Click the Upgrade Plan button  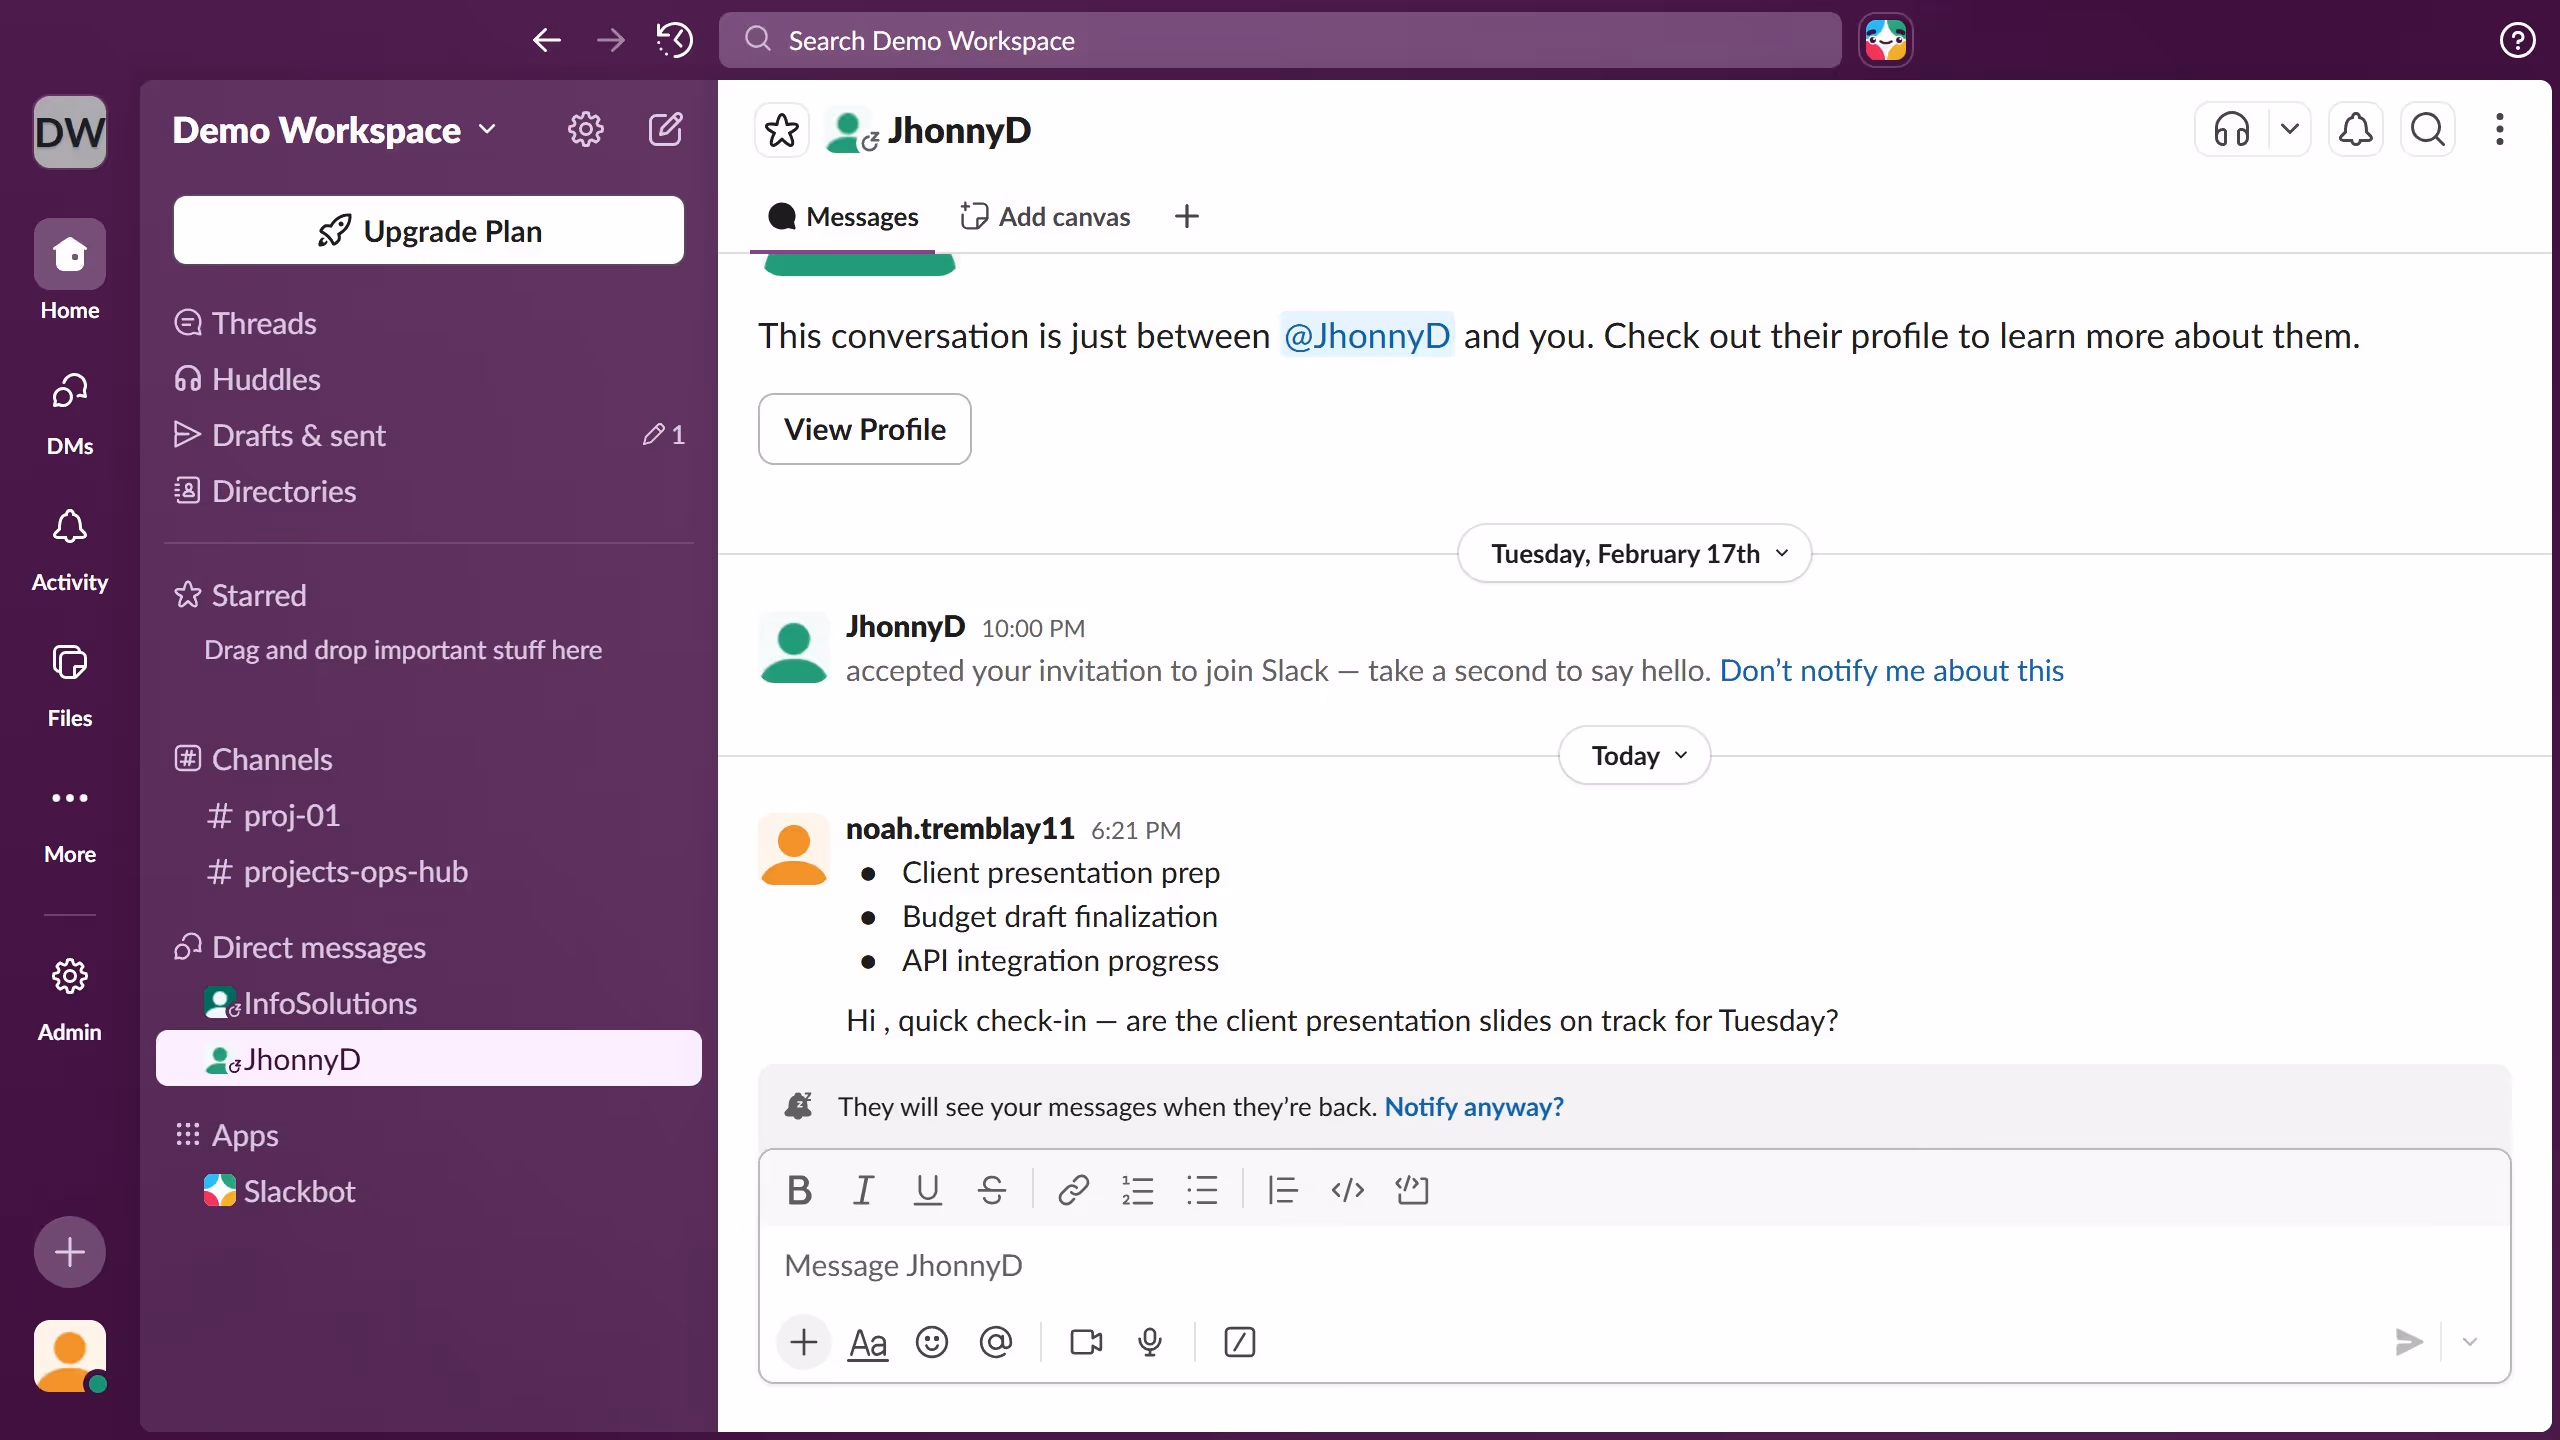(x=428, y=230)
